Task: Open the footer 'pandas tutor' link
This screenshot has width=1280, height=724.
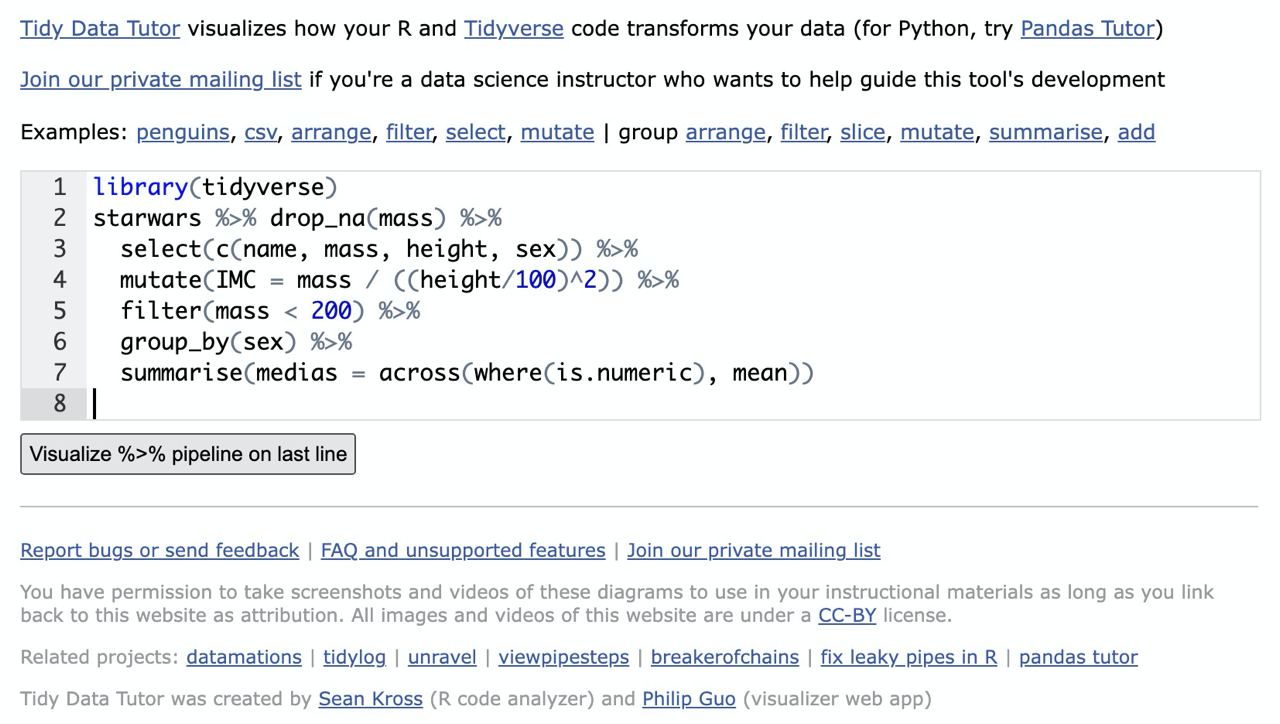Action: tap(1078, 657)
